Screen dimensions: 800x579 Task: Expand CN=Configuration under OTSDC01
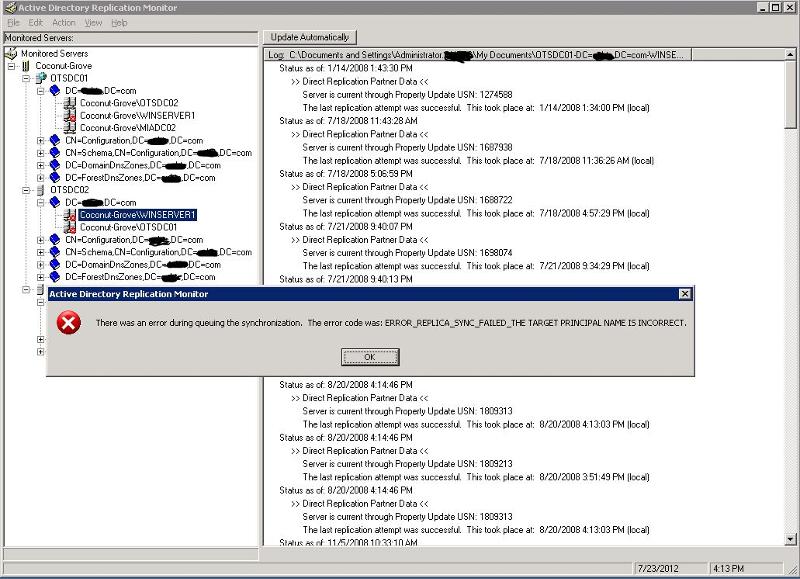[x=41, y=140]
